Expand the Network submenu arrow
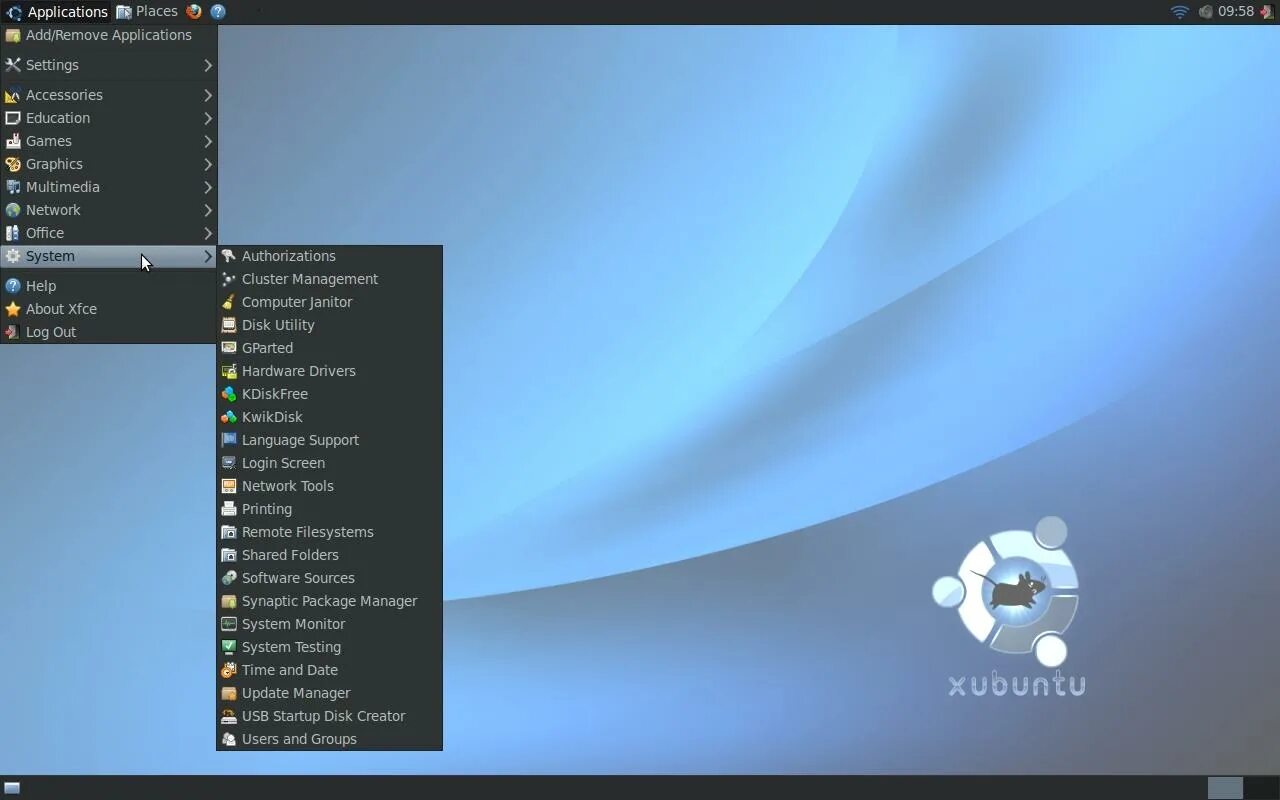This screenshot has height=800, width=1280. tap(208, 210)
